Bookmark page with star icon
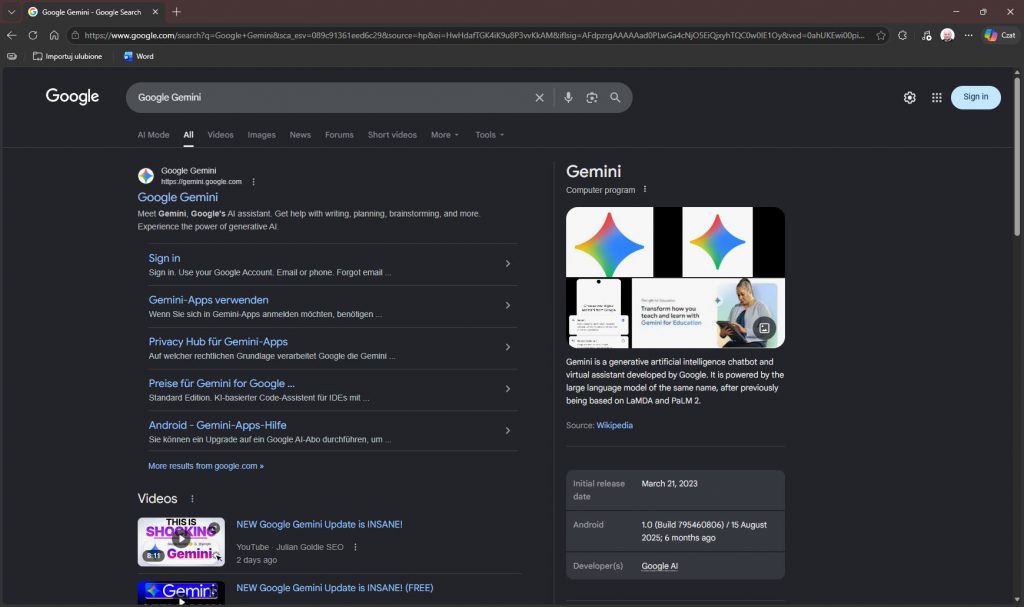This screenshot has height=607, width=1024. click(881, 35)
